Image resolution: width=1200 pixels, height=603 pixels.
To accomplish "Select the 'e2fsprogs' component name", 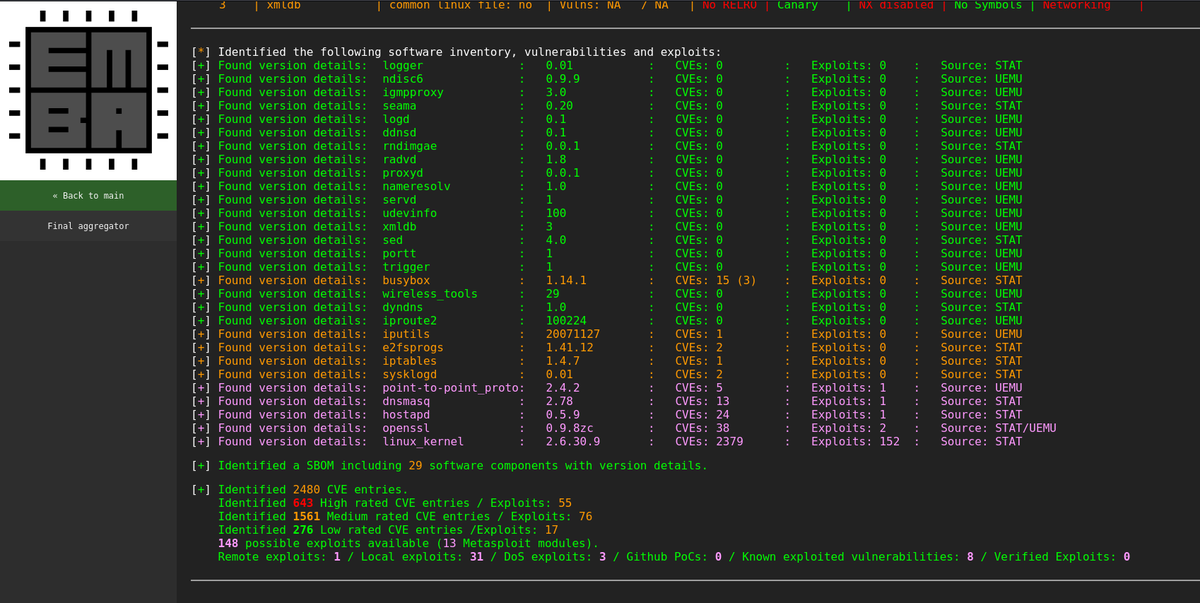I will (413, 347).
